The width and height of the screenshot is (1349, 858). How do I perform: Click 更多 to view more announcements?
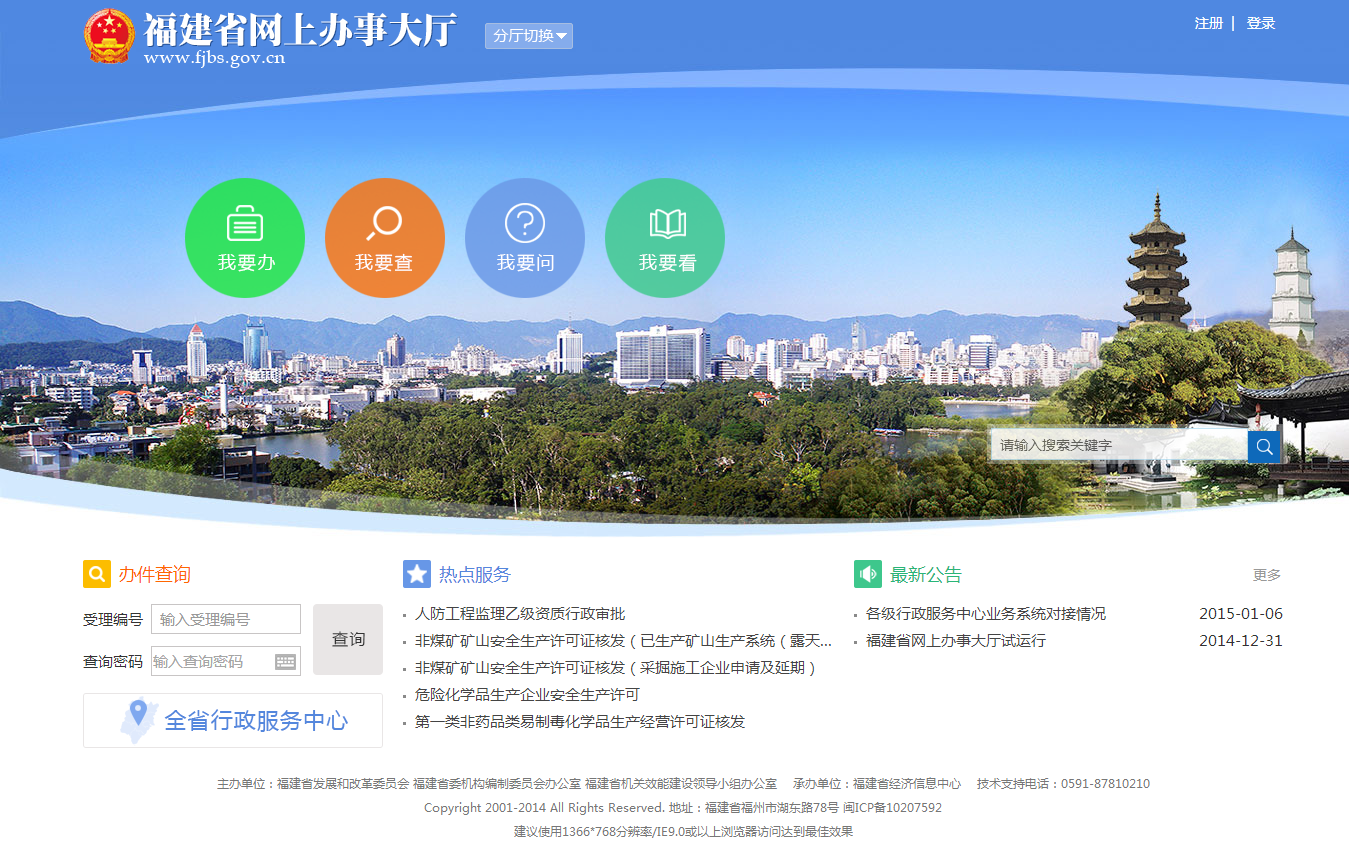[x=1266, y=575]
